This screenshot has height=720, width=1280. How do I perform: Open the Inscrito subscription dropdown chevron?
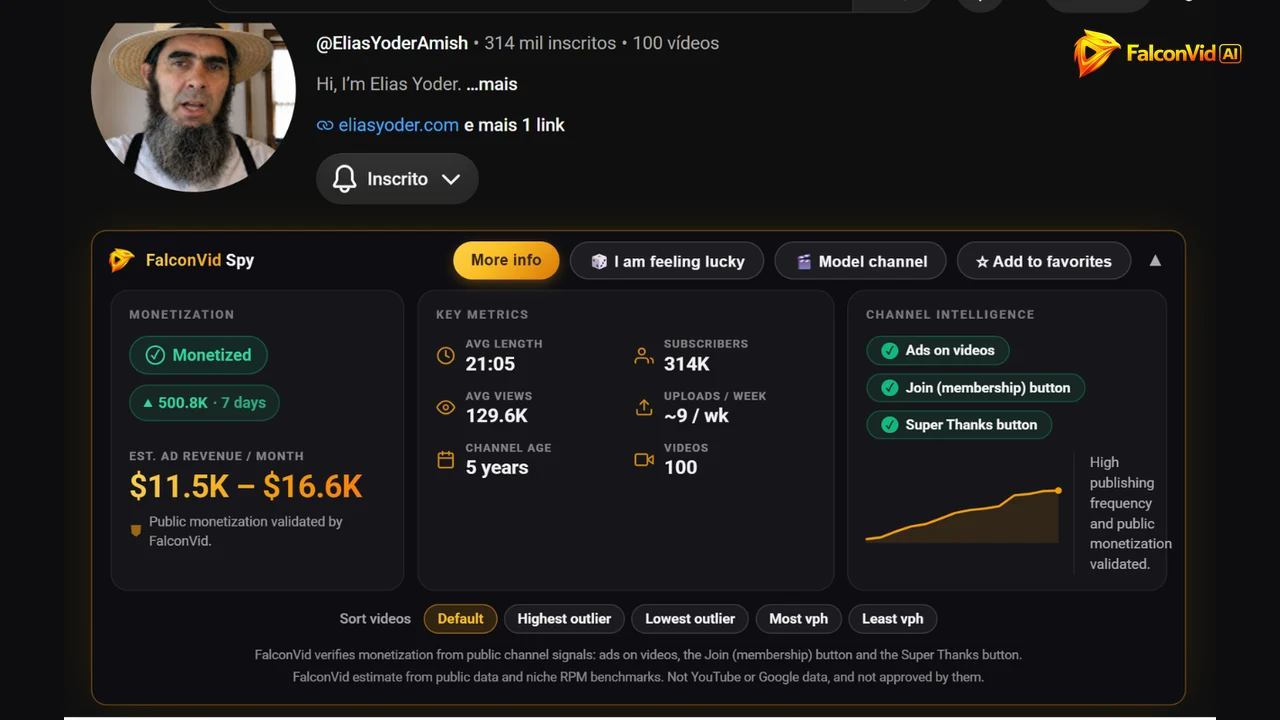451,179
